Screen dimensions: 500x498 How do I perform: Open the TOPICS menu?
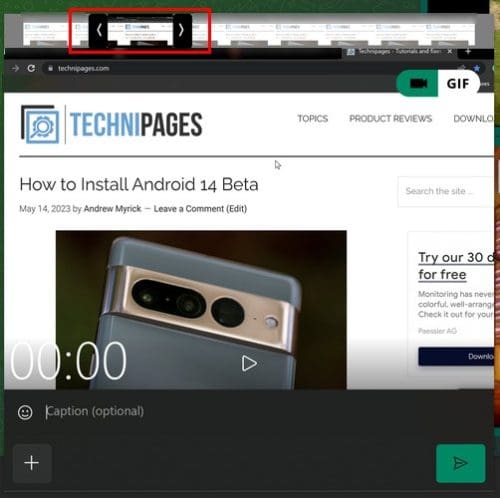point(313,119)
